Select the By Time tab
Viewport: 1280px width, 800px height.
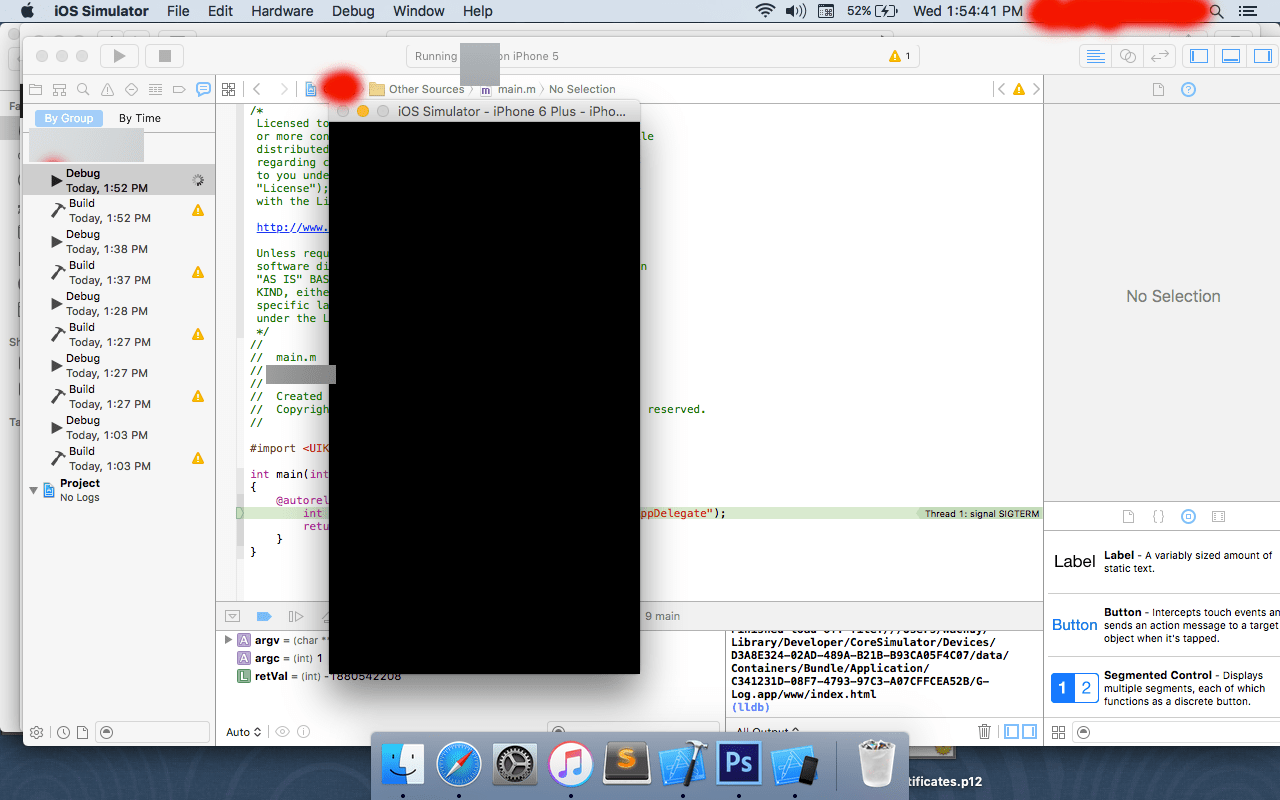click(140, 118)
